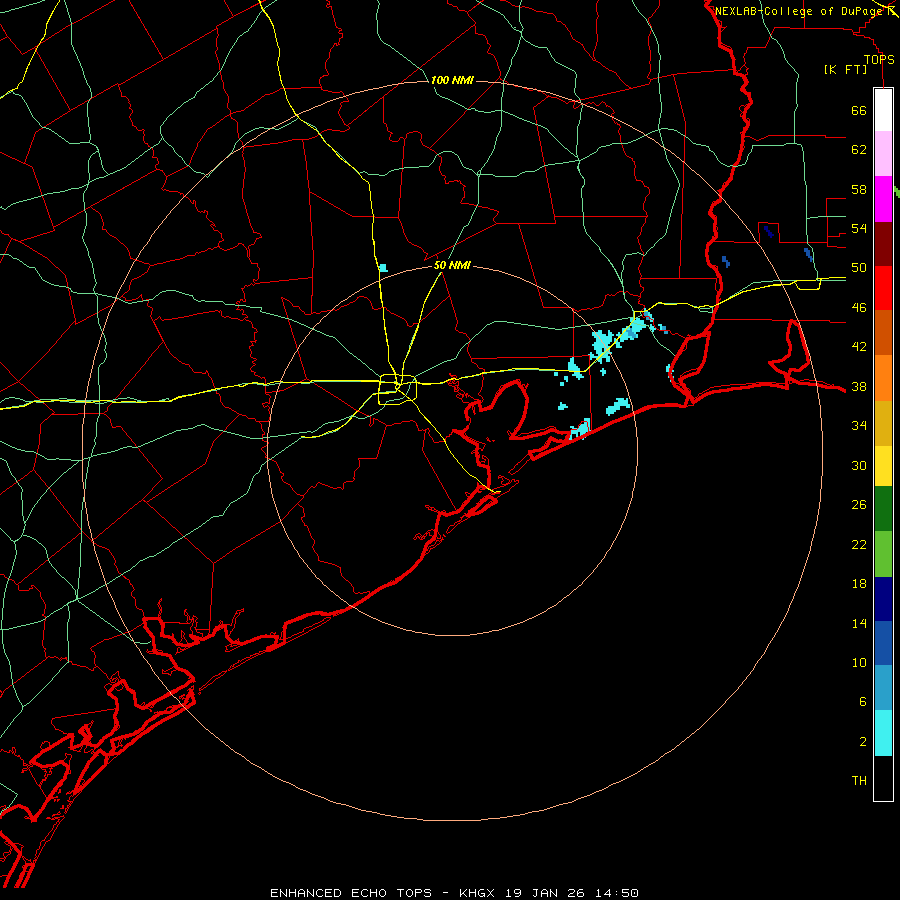Click legend value "50"
Viewport: 900px width, 900px height.
[859, 268]
